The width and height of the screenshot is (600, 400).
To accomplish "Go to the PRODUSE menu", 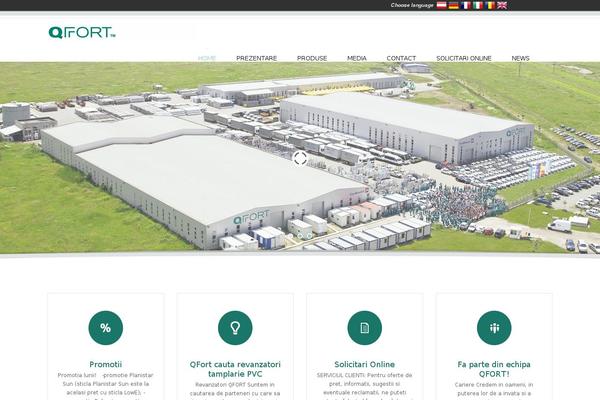I will [x=312, y=58].
